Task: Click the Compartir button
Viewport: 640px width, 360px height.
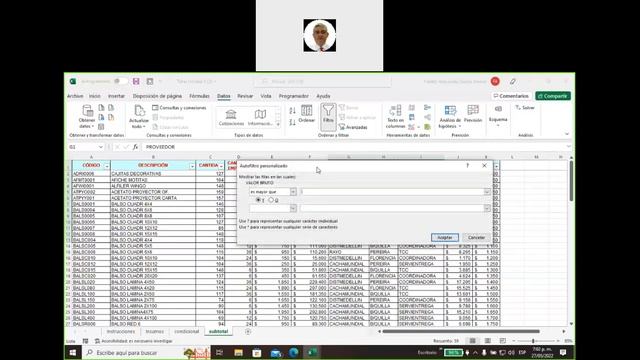Action: tap(553, 96)
